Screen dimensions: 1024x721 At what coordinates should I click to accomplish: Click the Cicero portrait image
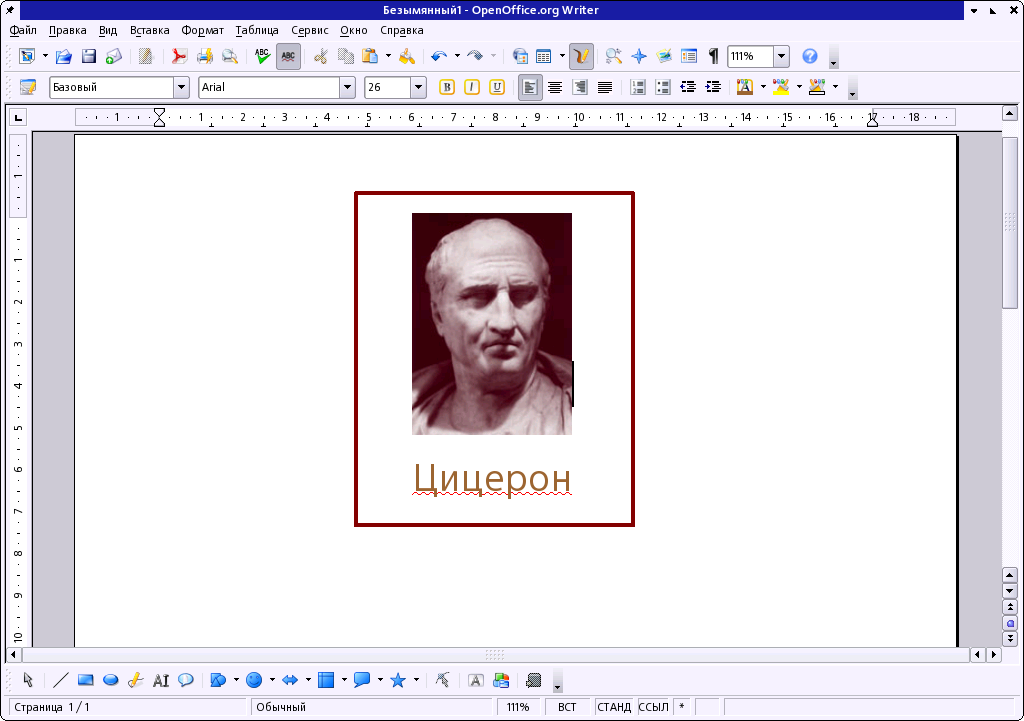pyautogui.click(x=492, y=323)
